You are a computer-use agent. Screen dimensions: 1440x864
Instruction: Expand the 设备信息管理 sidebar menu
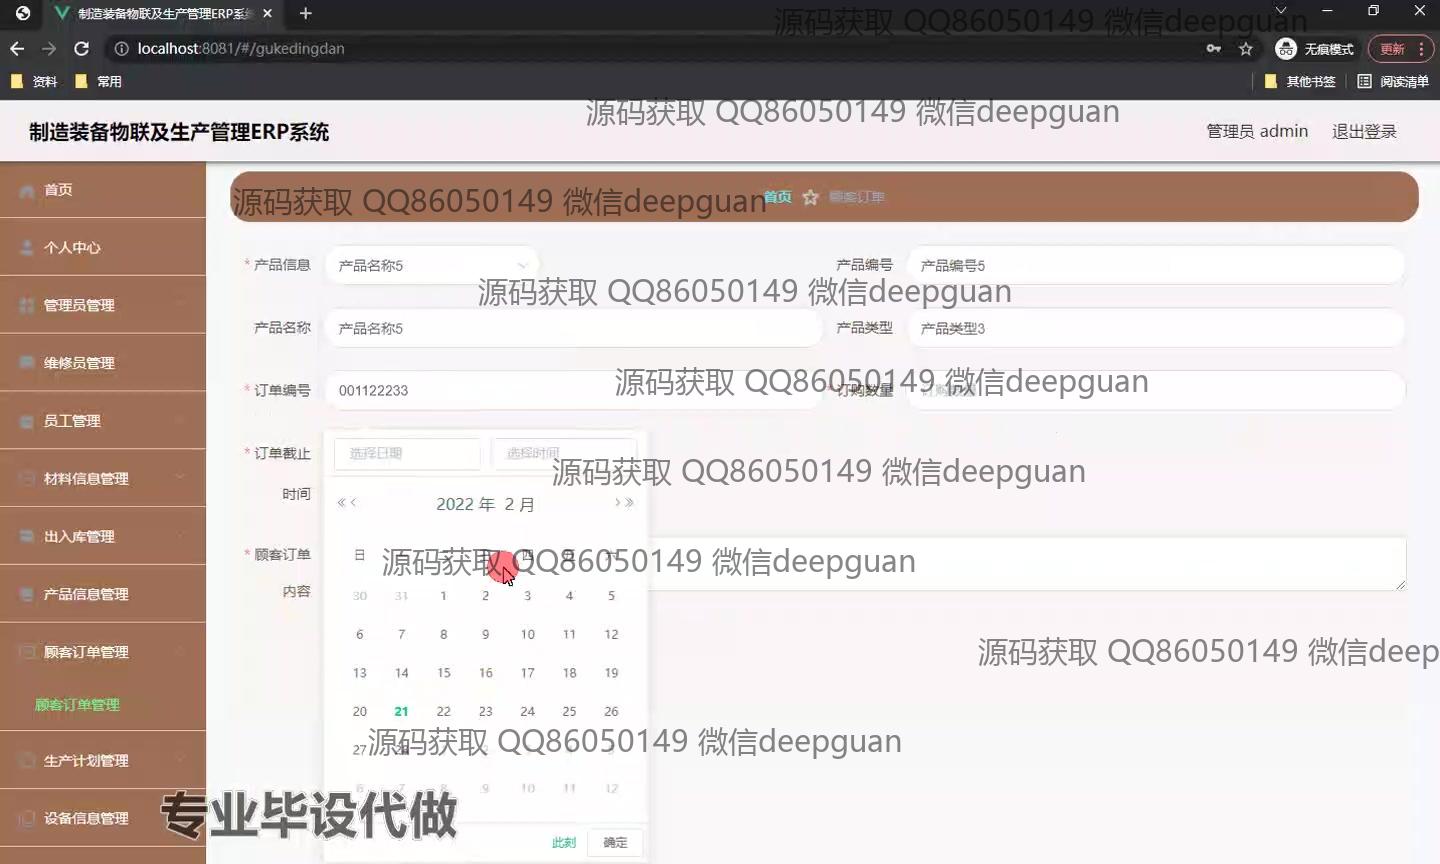[103, 818]
